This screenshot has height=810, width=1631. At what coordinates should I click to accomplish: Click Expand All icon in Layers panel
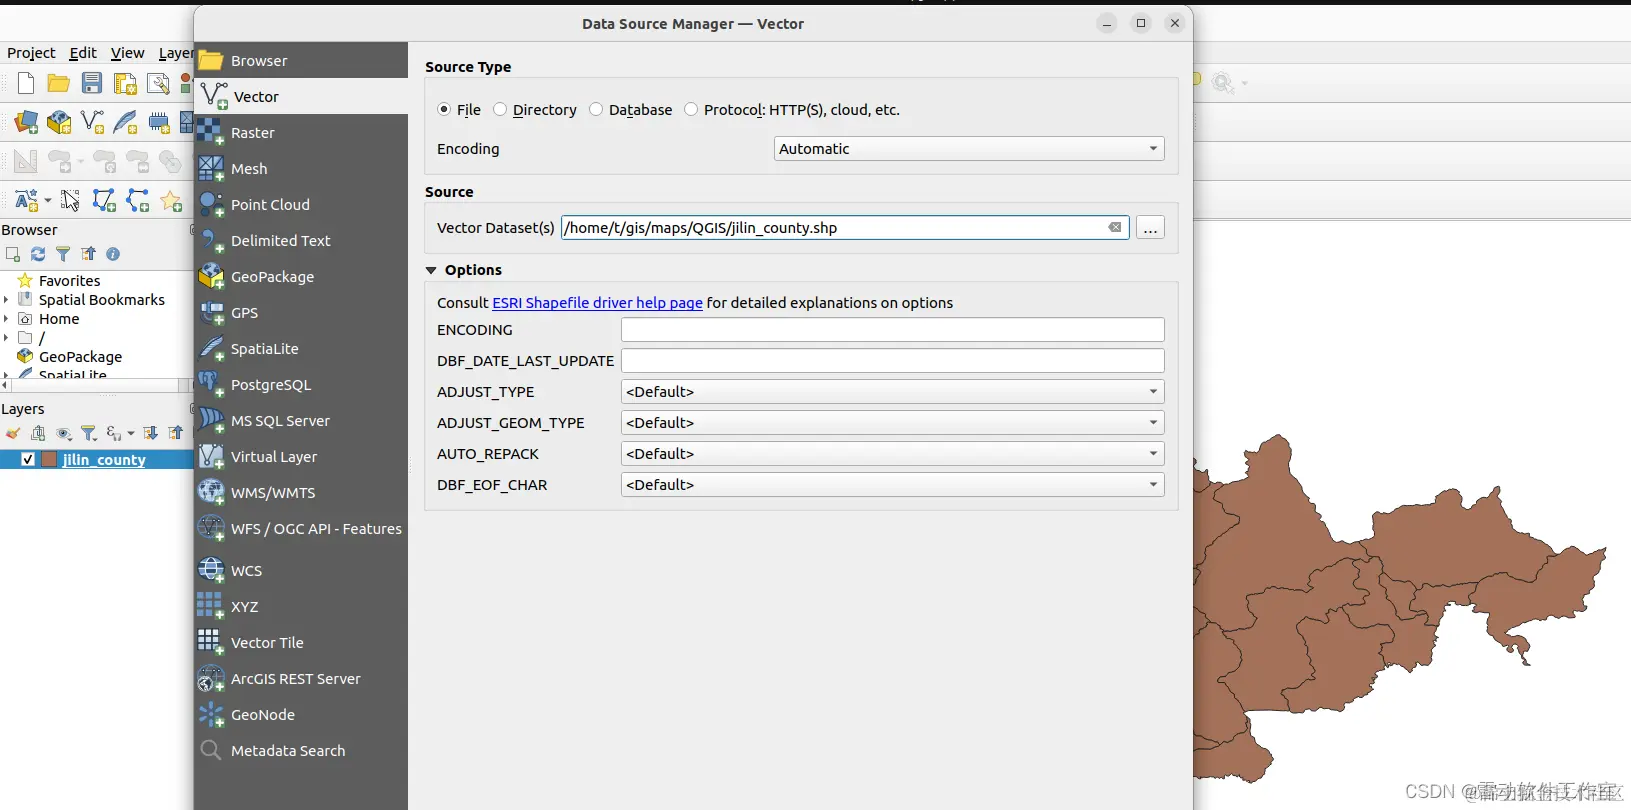pyautogui.click(x=150, y=433)
